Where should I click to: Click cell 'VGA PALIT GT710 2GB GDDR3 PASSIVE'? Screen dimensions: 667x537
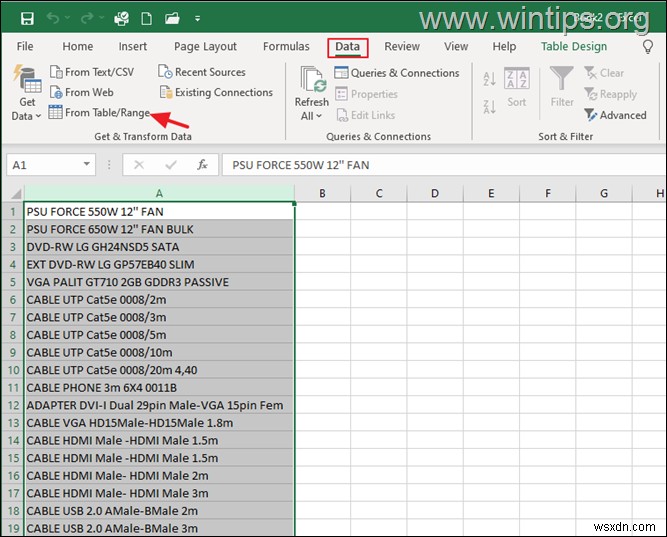159,282
